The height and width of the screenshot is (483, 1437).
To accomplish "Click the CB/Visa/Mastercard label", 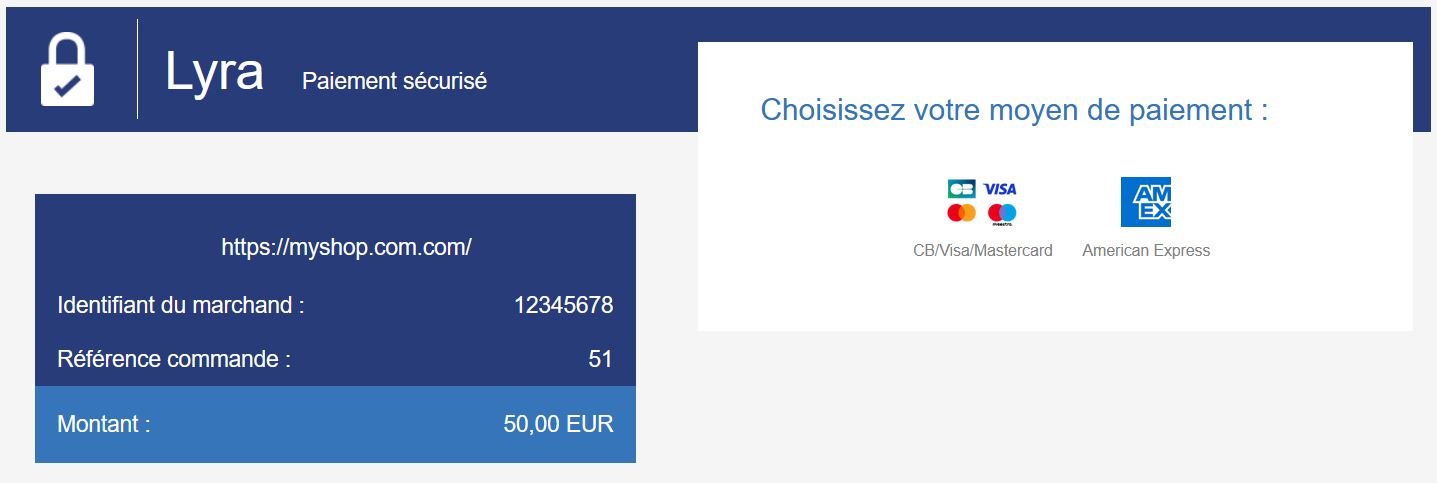I will click(x=983, y=251).
